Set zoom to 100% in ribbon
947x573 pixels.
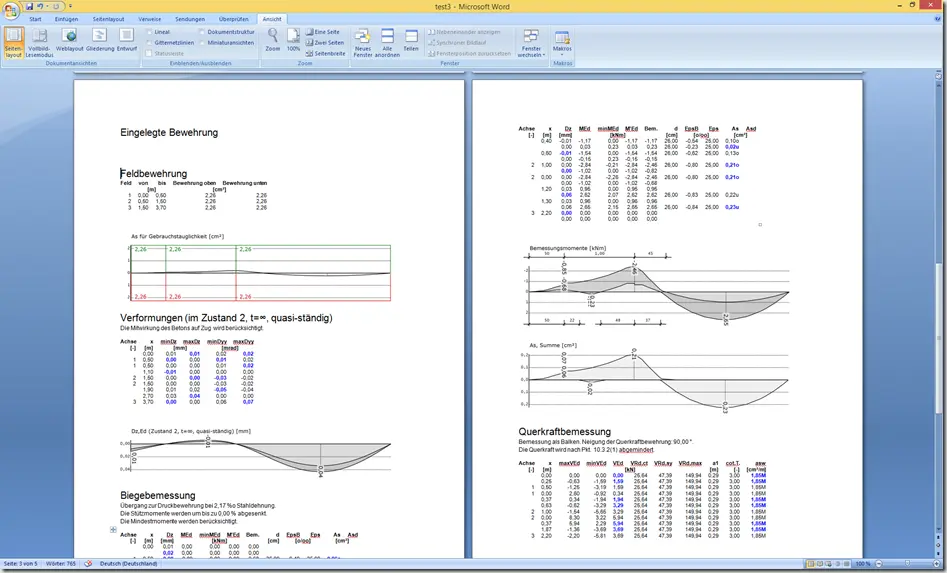point(294,40)
